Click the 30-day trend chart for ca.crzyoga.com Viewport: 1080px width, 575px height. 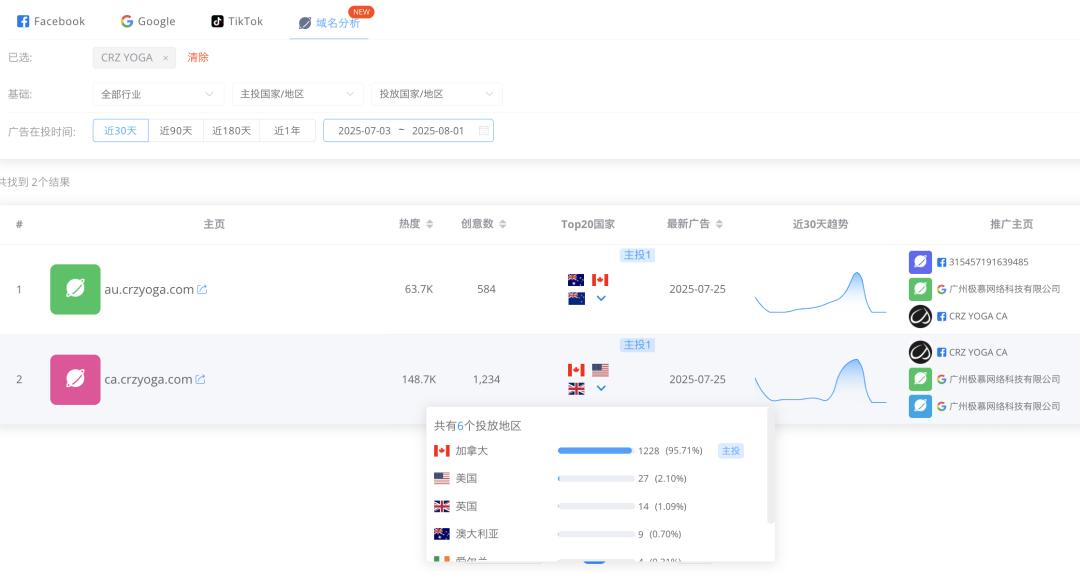(x=820, y=381)
